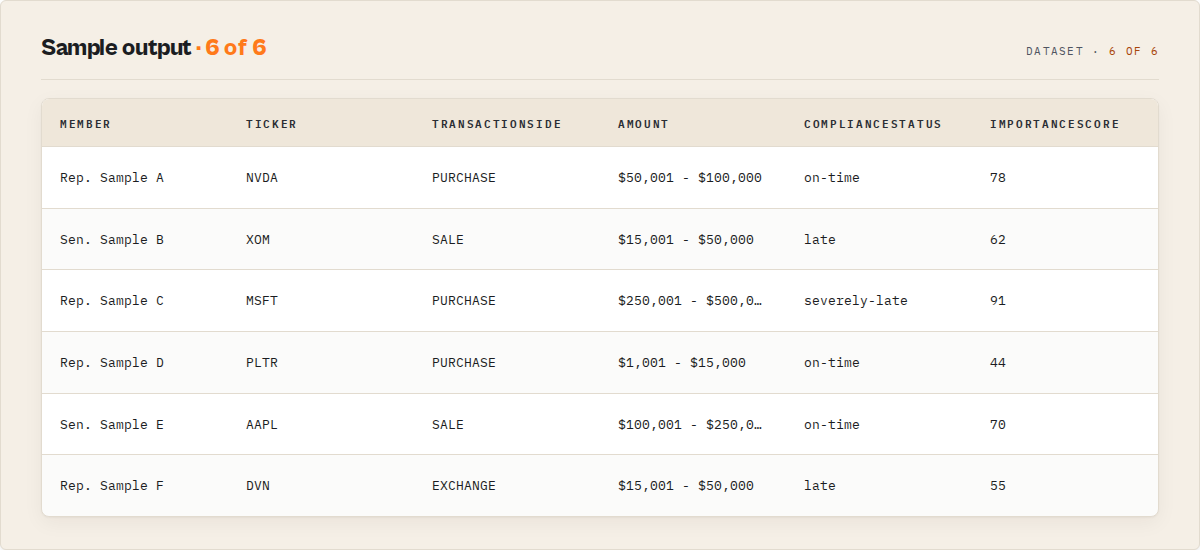Click the AMOUNT column header
This screenshot has height=550, width=1200.
click(643, 124)
